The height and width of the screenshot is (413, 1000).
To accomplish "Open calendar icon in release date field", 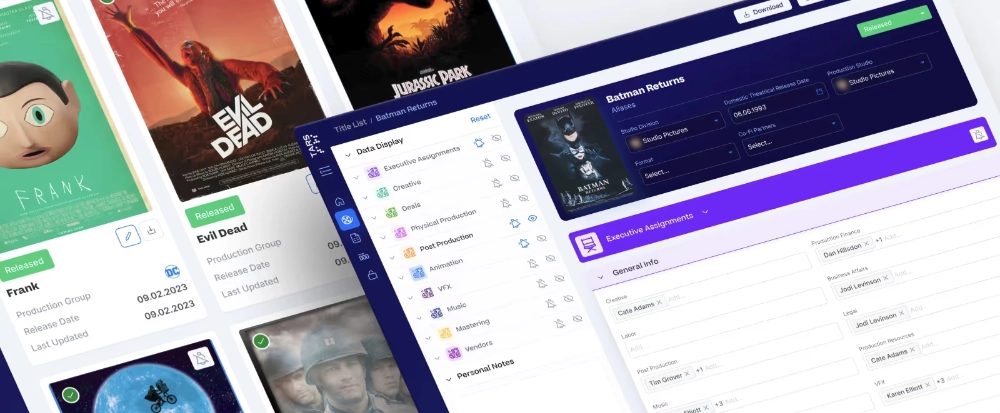I will click(x=820, y=92).
